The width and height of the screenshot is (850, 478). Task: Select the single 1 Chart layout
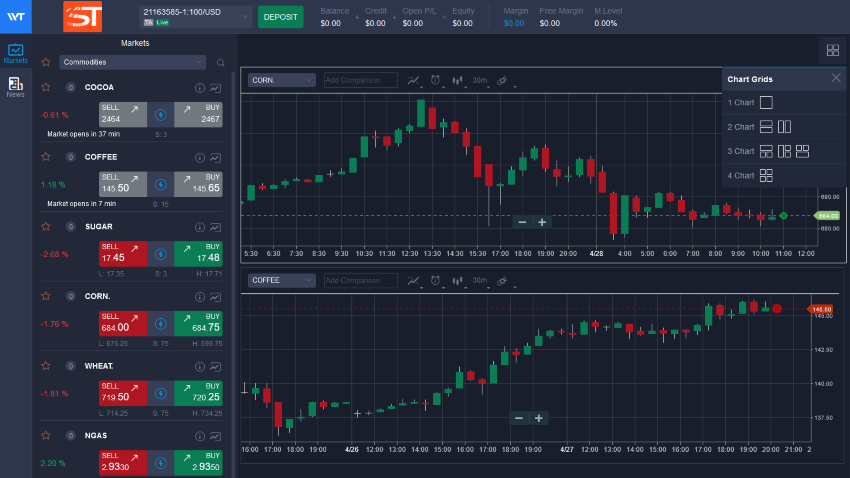[766, 102]
